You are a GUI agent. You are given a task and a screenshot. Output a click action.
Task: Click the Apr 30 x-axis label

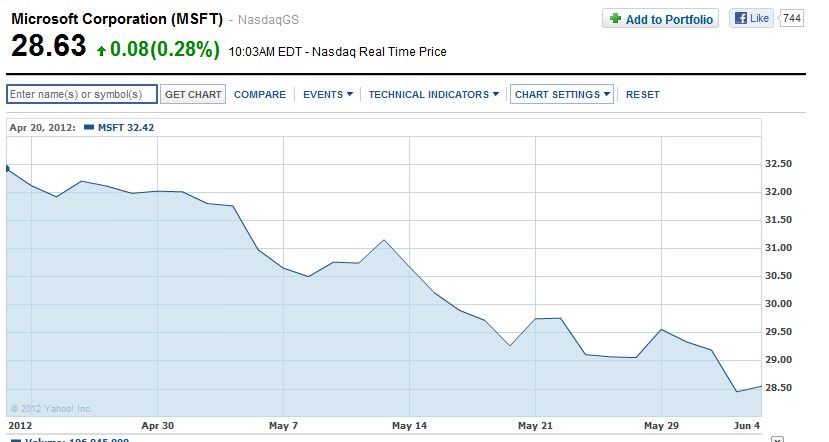(x=158, y=426)
